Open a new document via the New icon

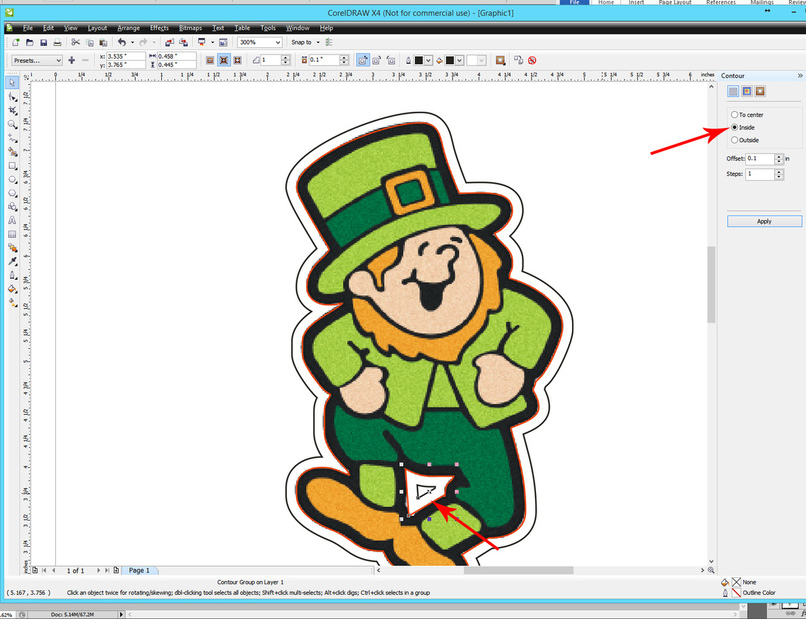tap(15, 42)
